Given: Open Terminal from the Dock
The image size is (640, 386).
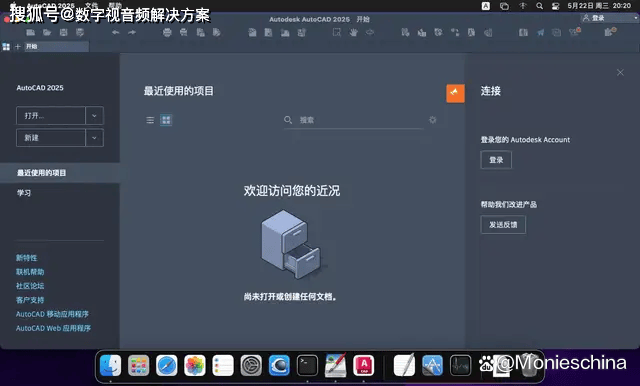Looking at the screenshot, I should click(x=307, y=365).
